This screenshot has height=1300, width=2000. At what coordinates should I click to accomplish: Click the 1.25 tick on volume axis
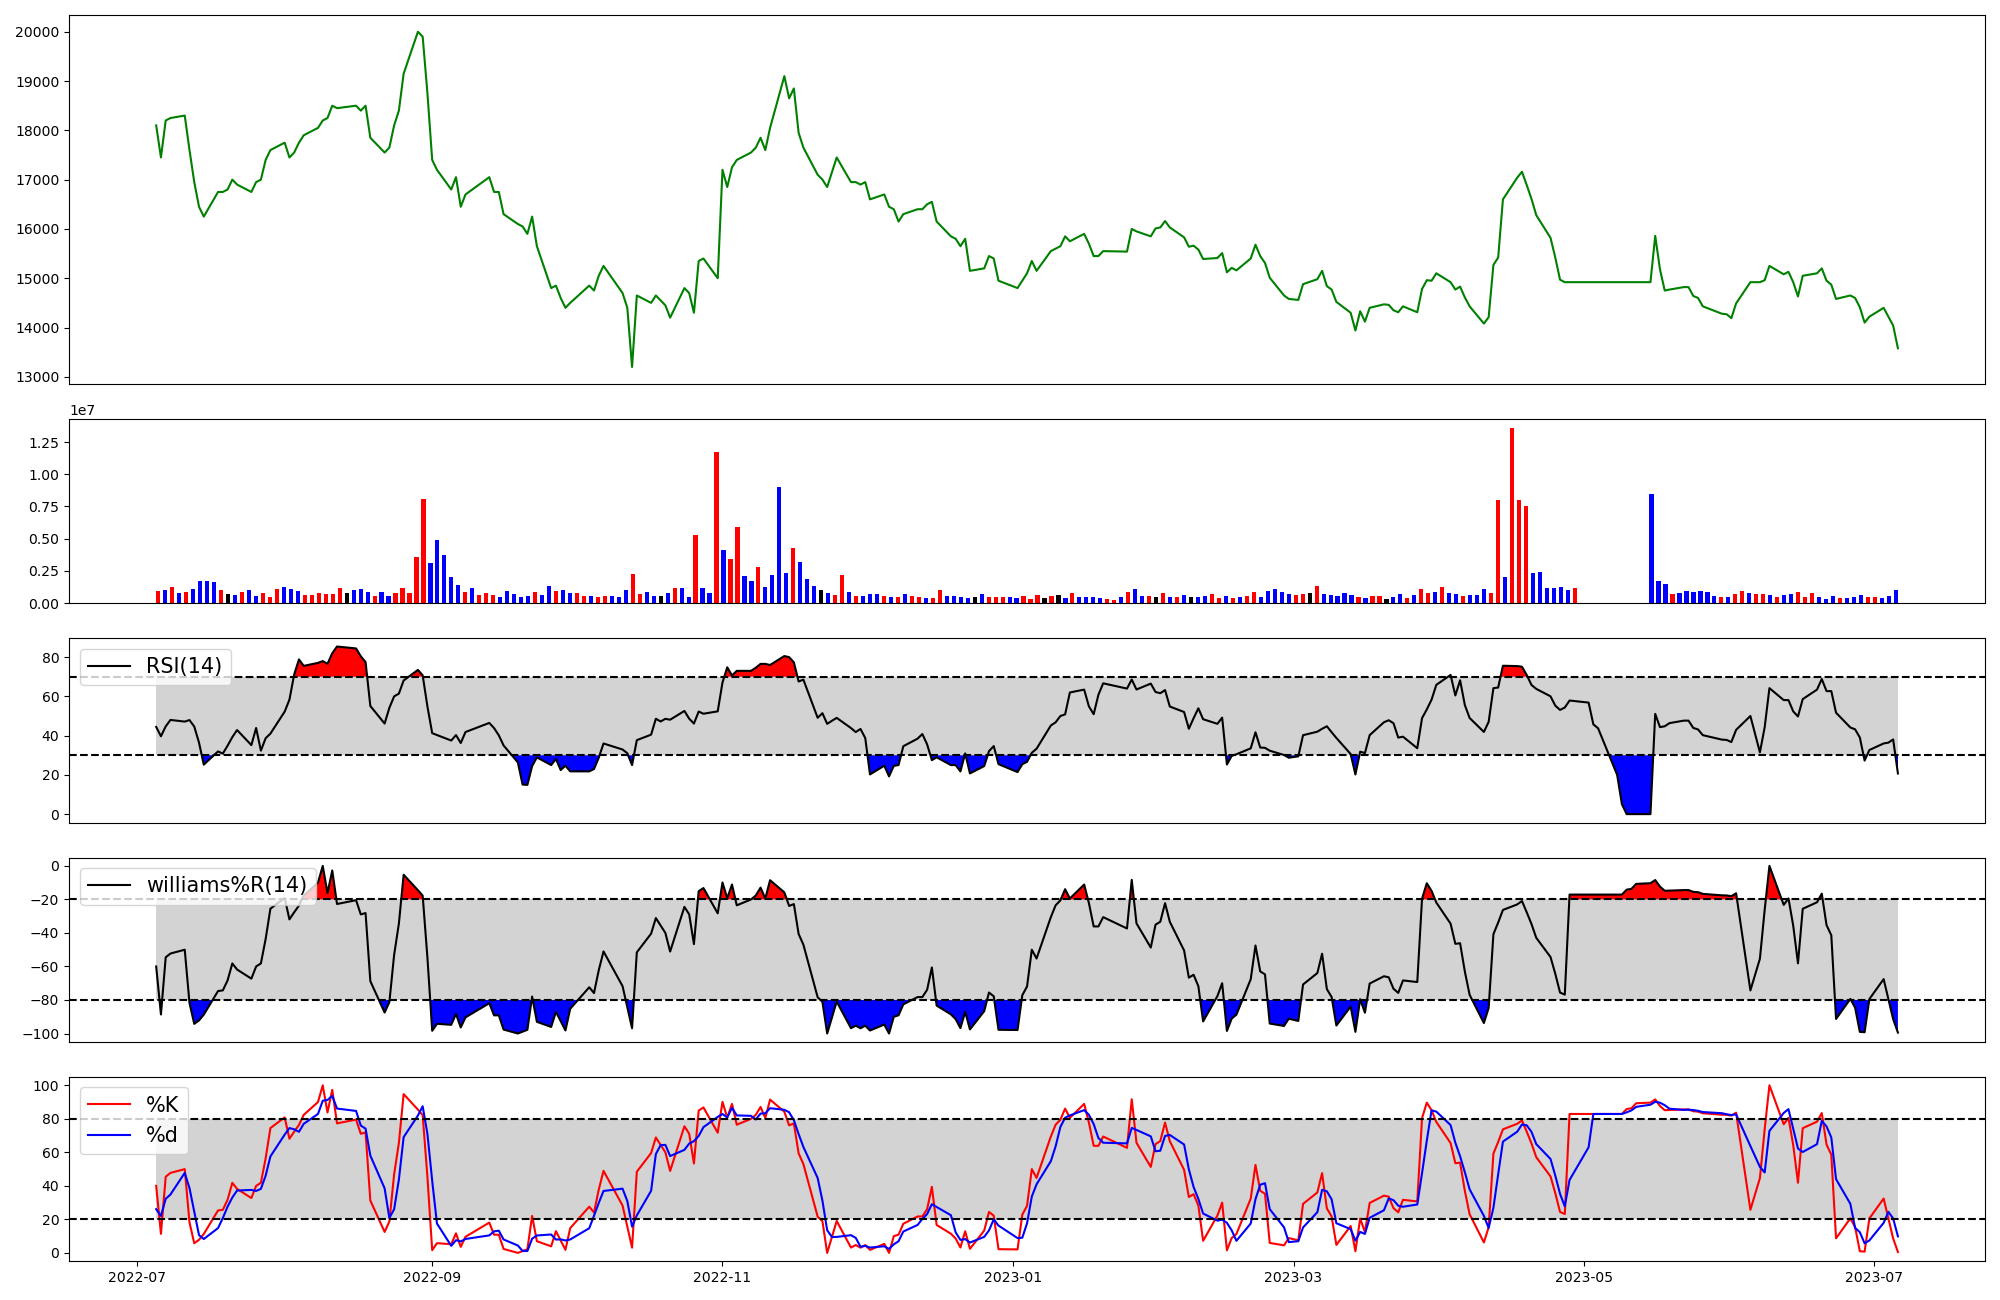point(43,443)
